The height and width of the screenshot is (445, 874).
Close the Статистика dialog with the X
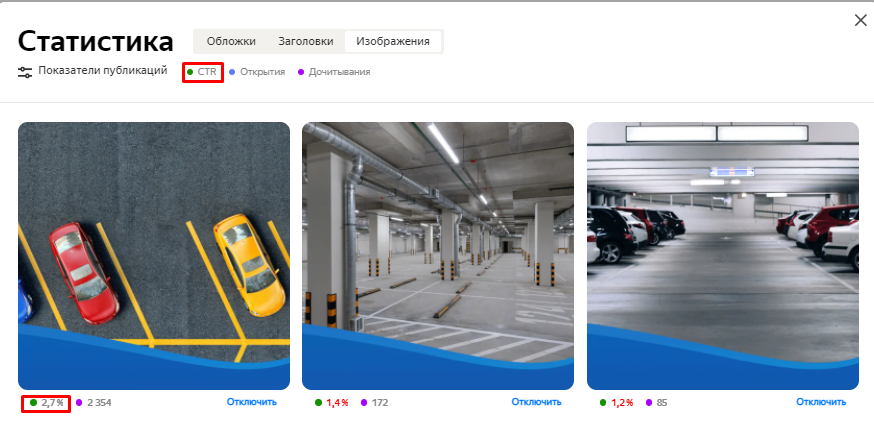click(x=860, y=21)
